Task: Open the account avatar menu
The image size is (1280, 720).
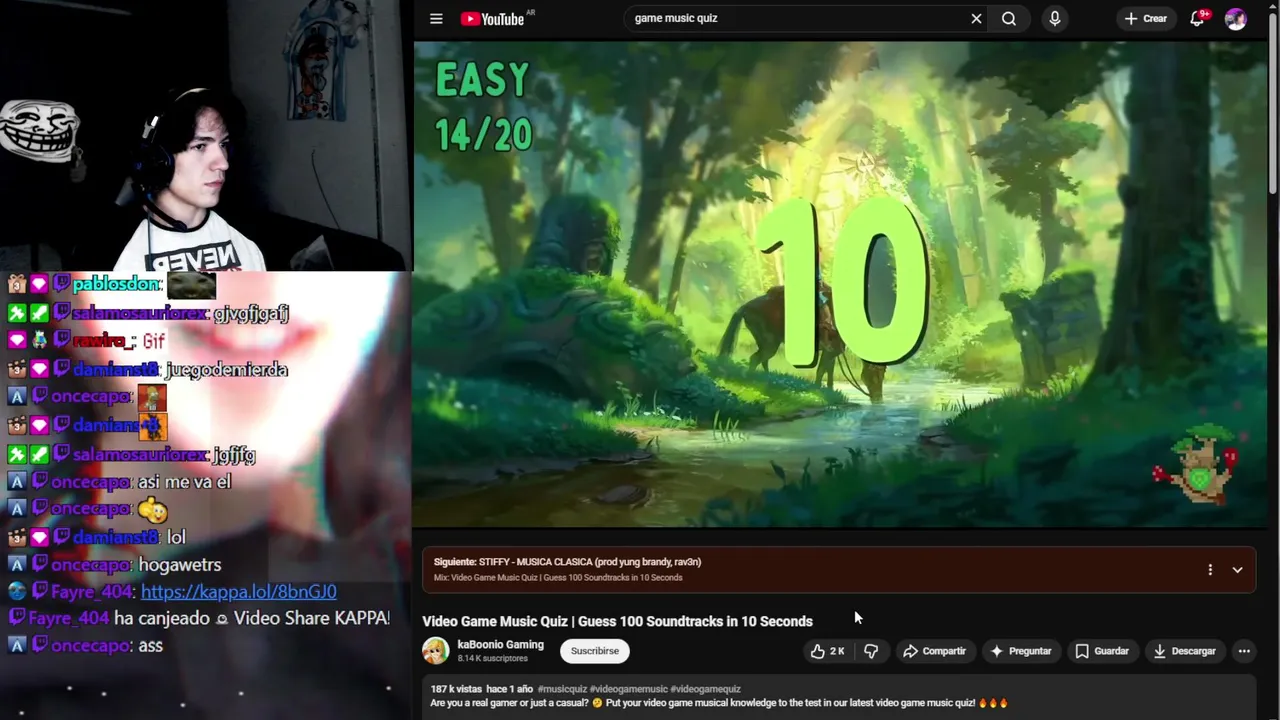Action: point(1236,19)
